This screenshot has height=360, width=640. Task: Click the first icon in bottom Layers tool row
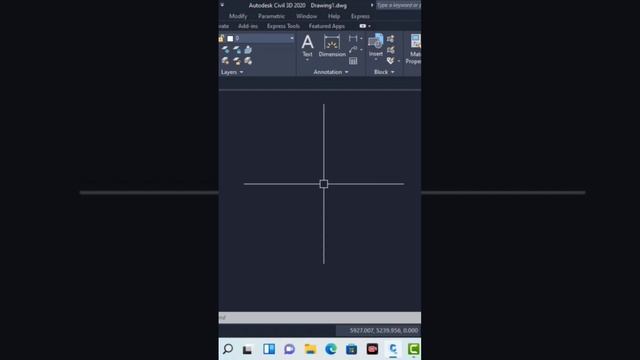[225, 61]
